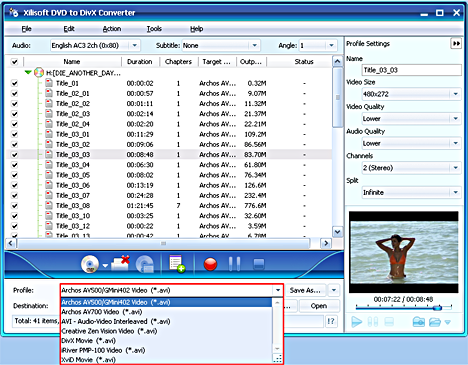468x365 pixels.
Task: Open the Audio track dropdown
Action: point(135,45)
